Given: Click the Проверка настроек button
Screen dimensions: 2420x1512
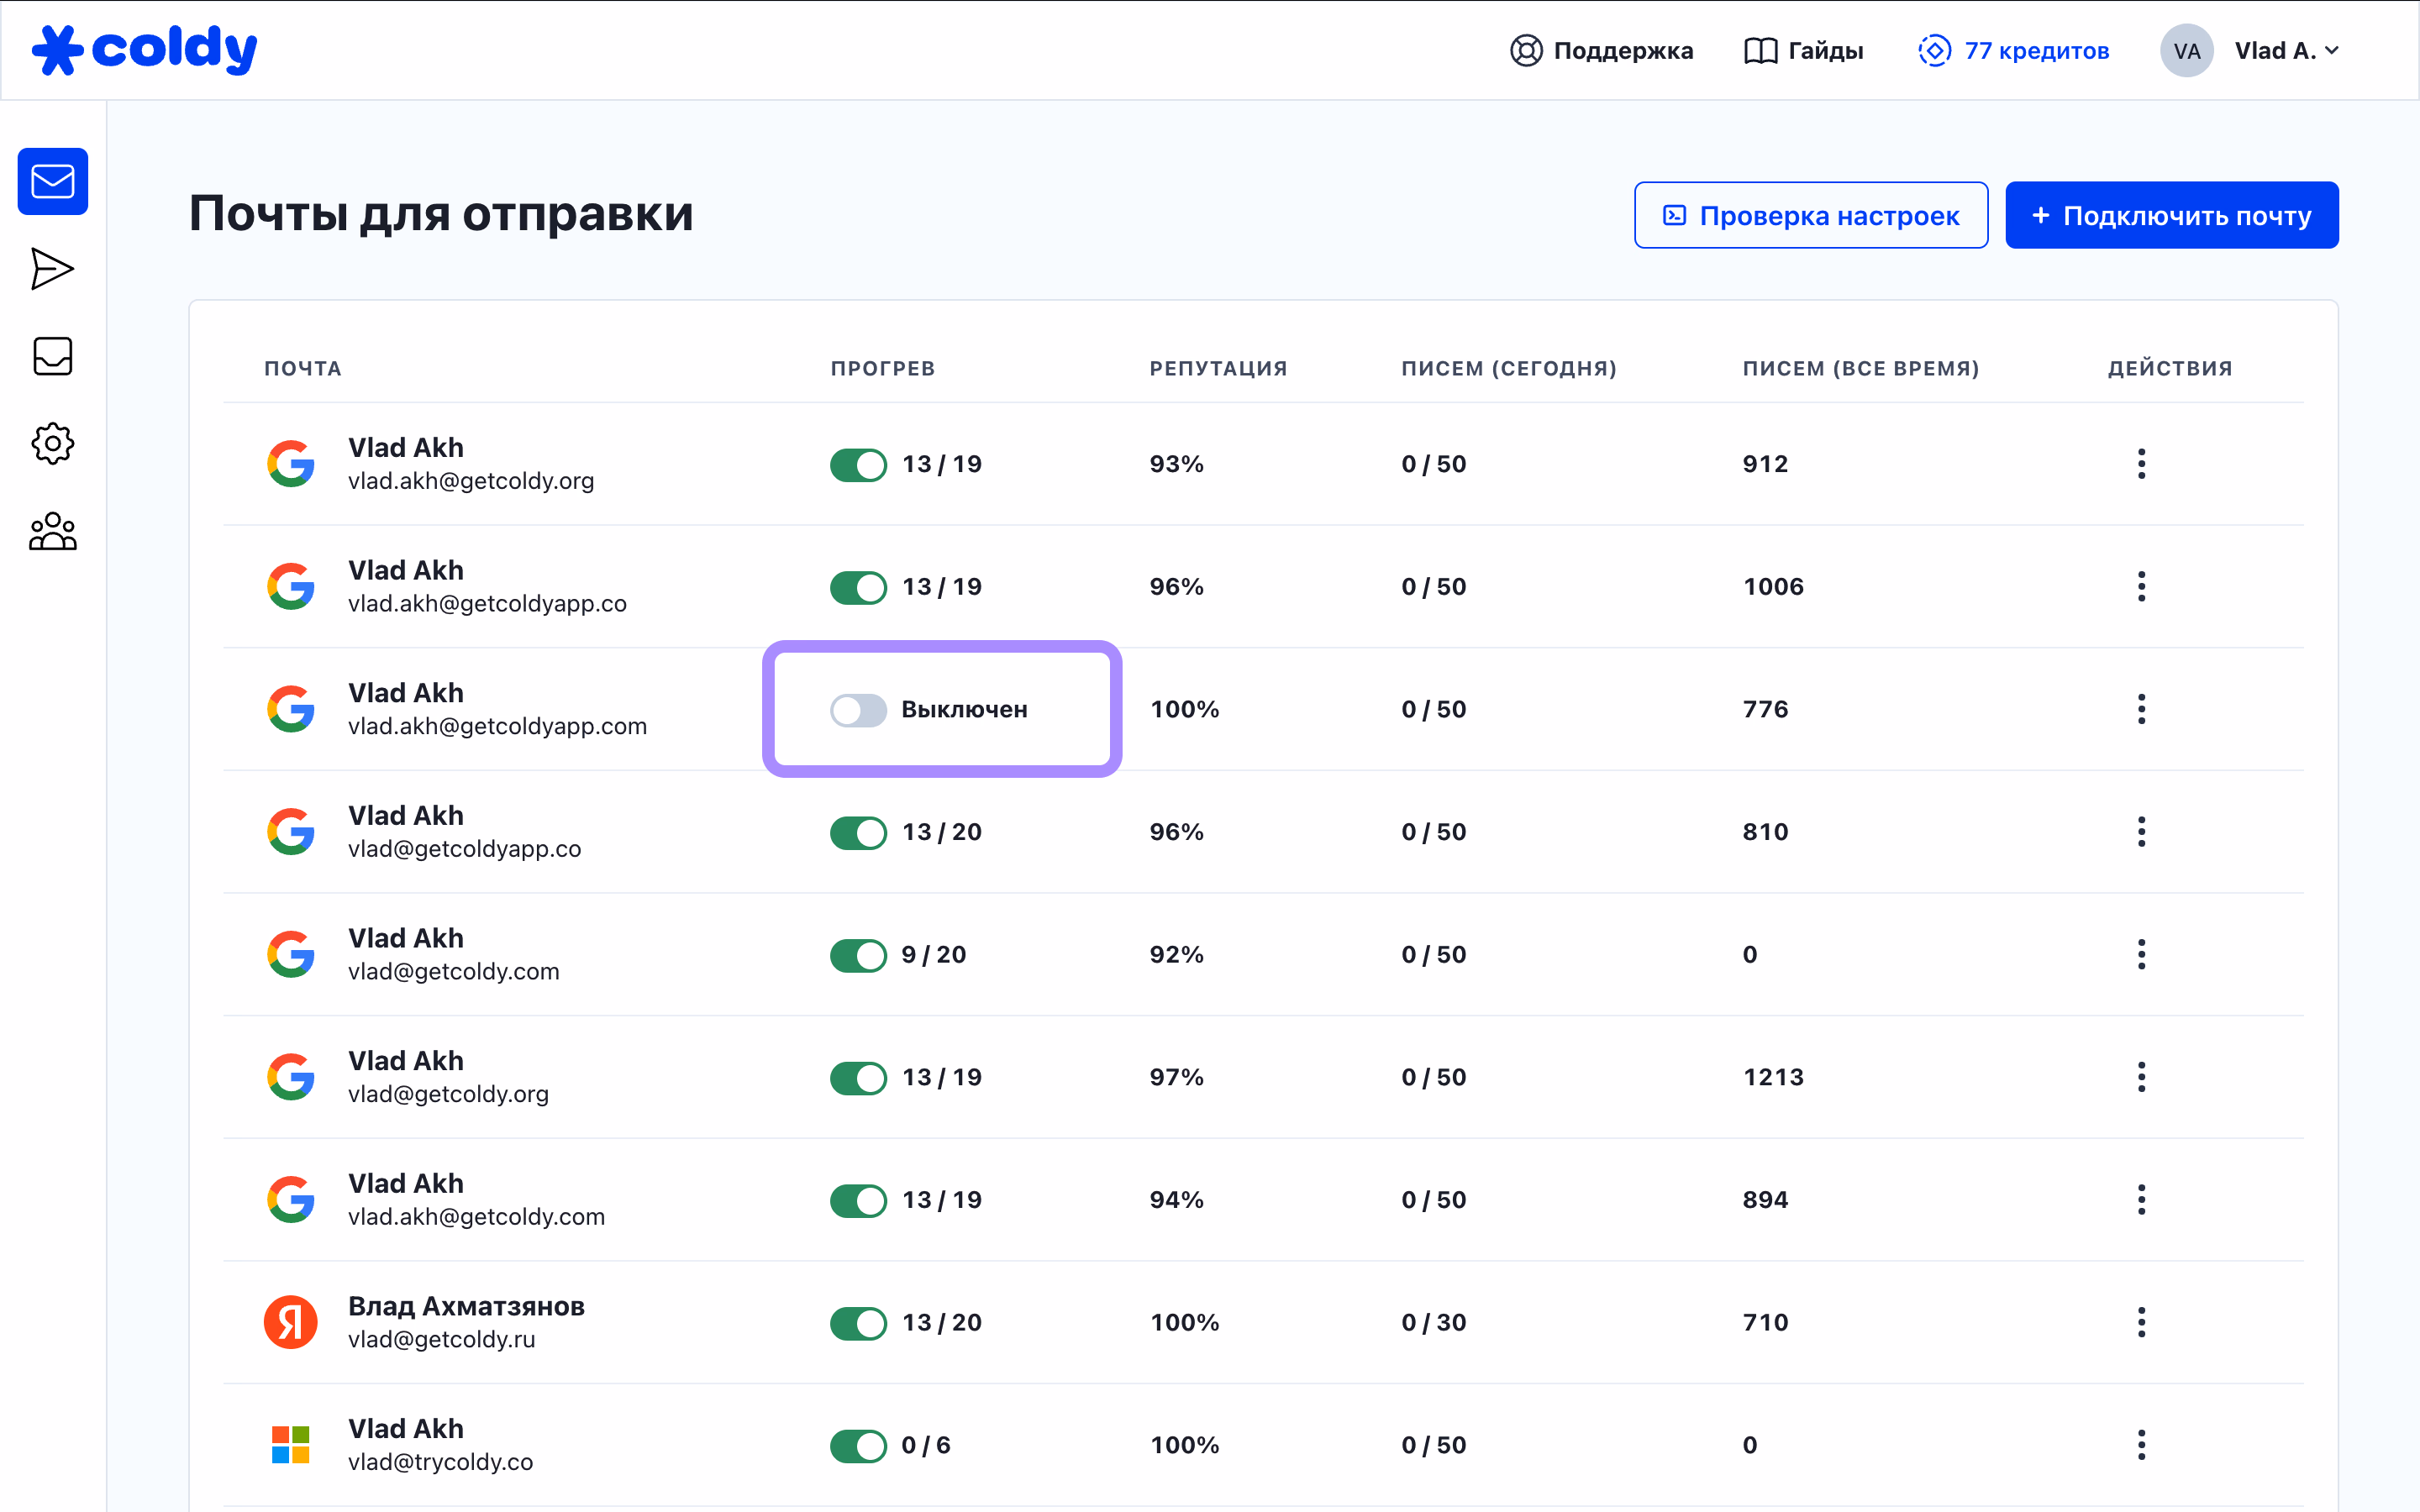Looking at the screenshot, I should click(1810, 215).
